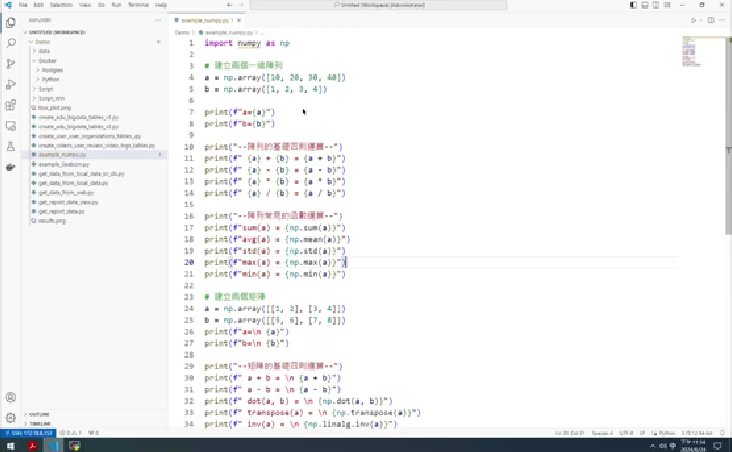Open the run button dropdown arrow
The width and height of the screenshot is (732, 452).
[700, 21]
